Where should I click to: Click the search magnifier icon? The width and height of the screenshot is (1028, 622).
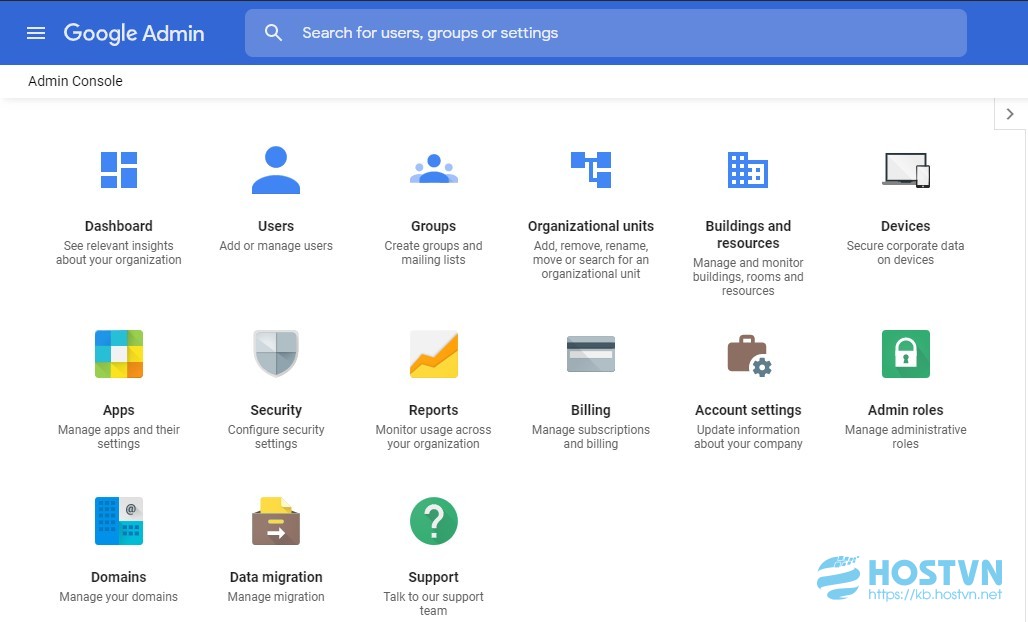273,33
